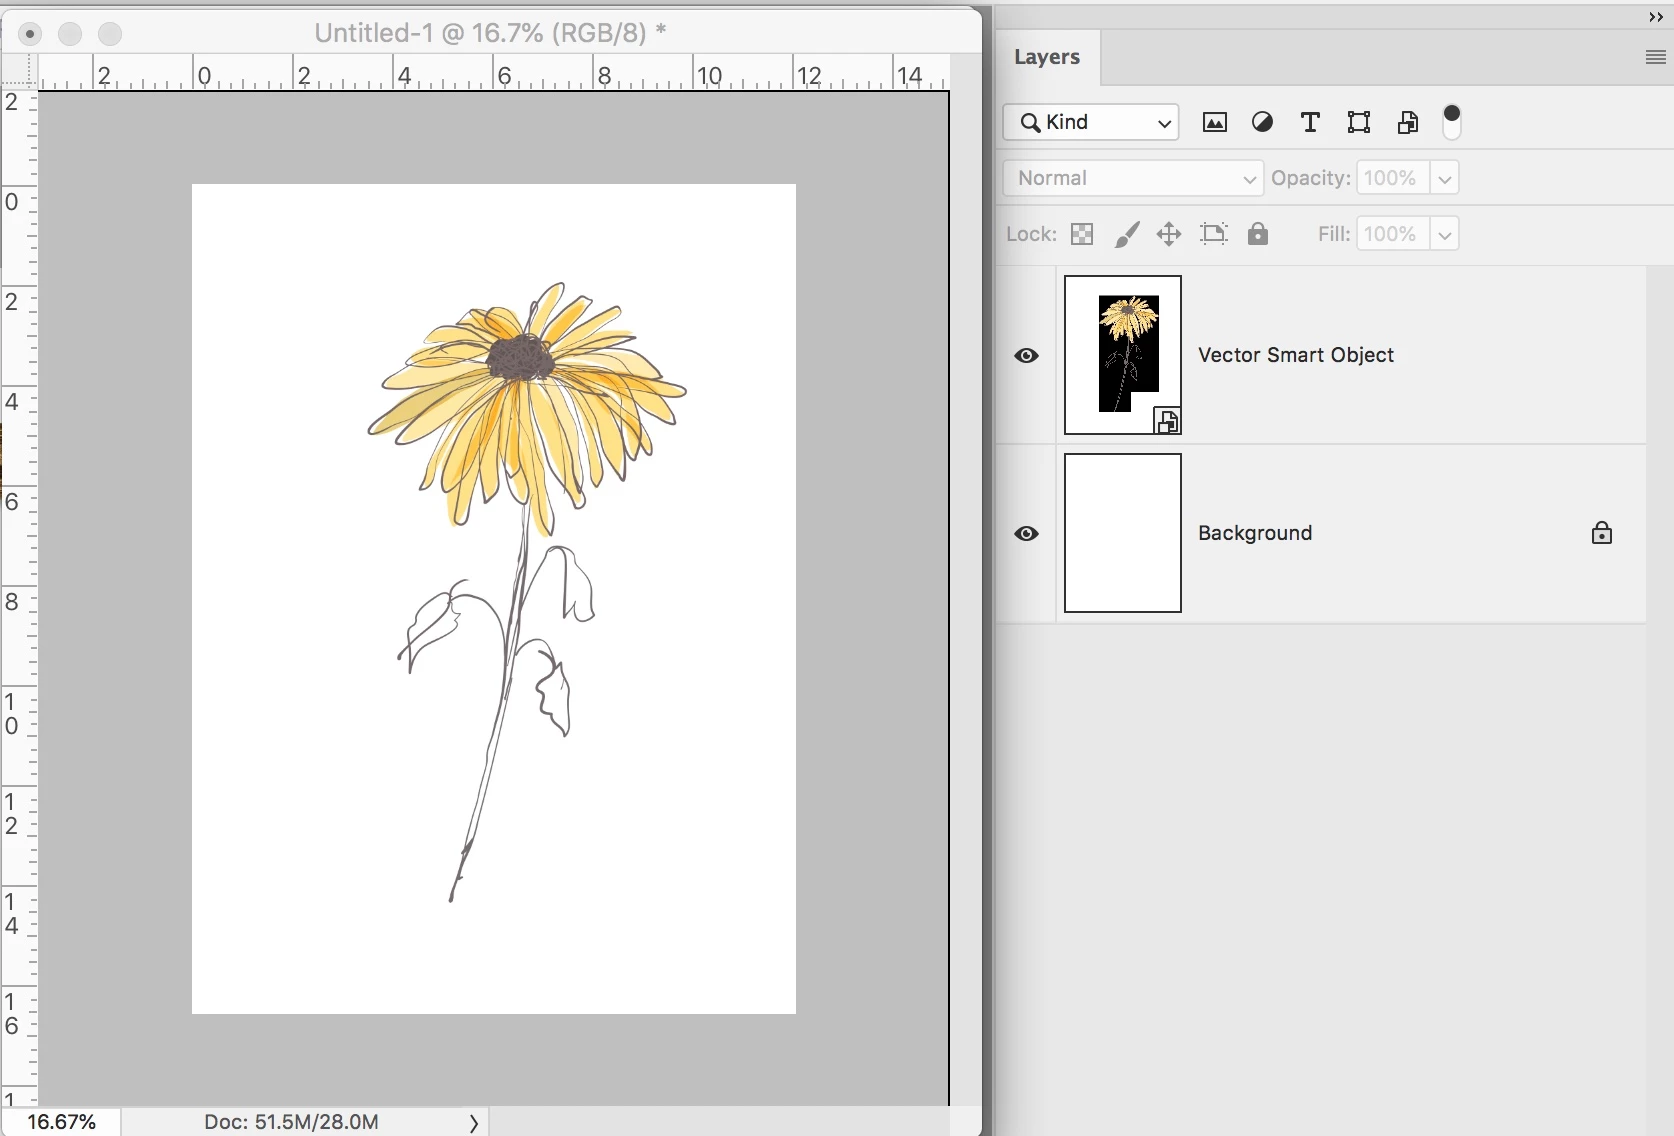1674x1136 pixels.
Task: Click lock transparent pixels icon
Action: click(x=1082, y=234)
